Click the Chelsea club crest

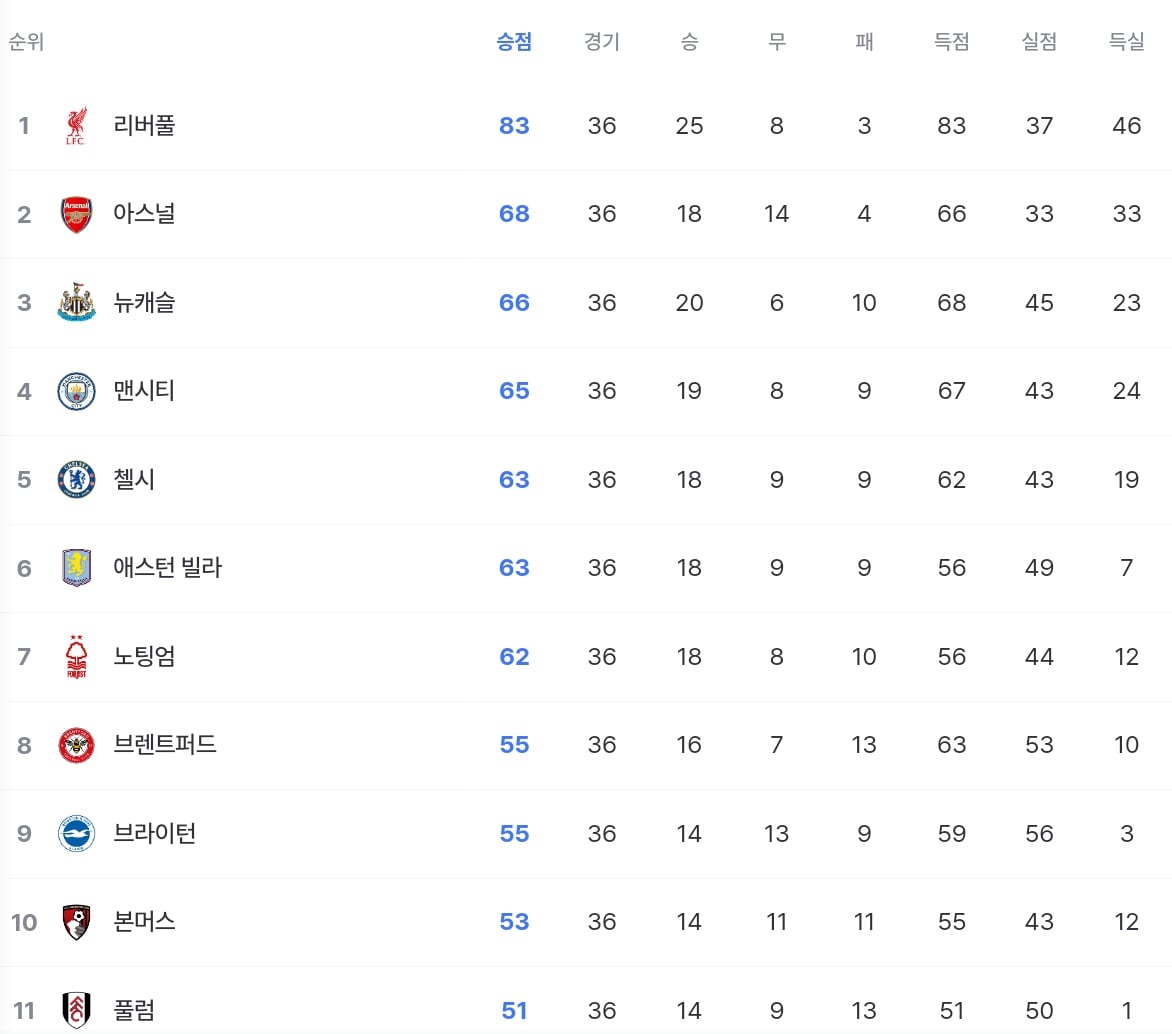[76, 479]
